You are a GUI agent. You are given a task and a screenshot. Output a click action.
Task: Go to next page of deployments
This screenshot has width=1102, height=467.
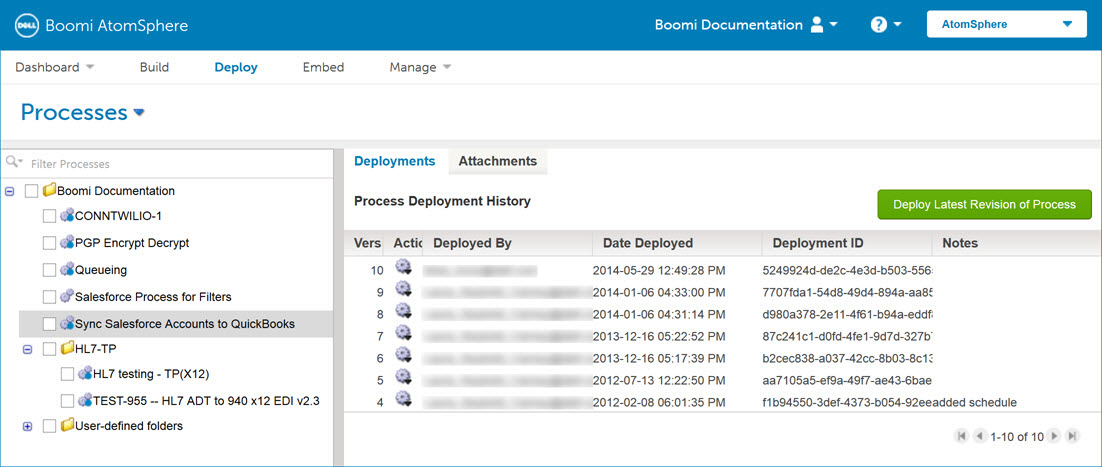(x=1054, y=436)
